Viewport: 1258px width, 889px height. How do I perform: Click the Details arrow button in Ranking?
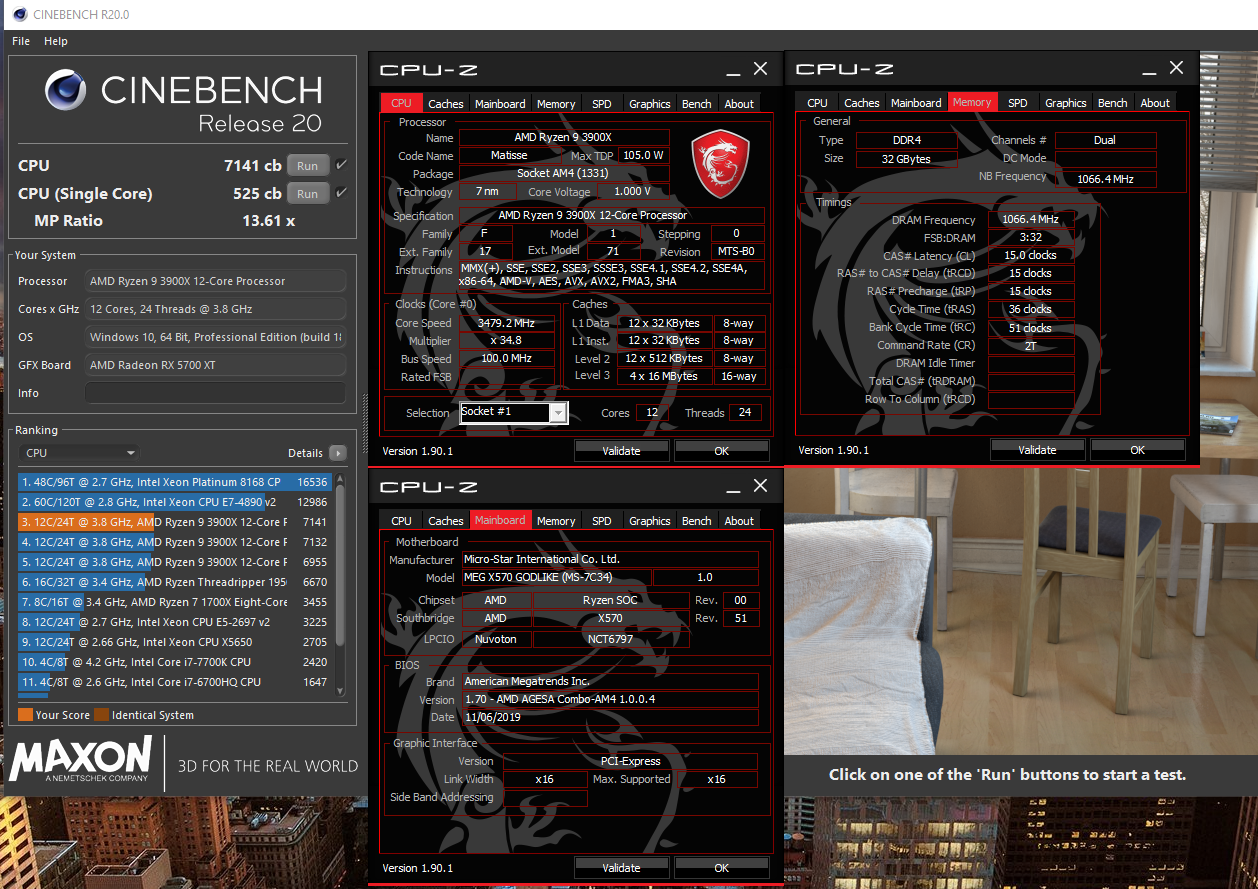tap(338, 453)
